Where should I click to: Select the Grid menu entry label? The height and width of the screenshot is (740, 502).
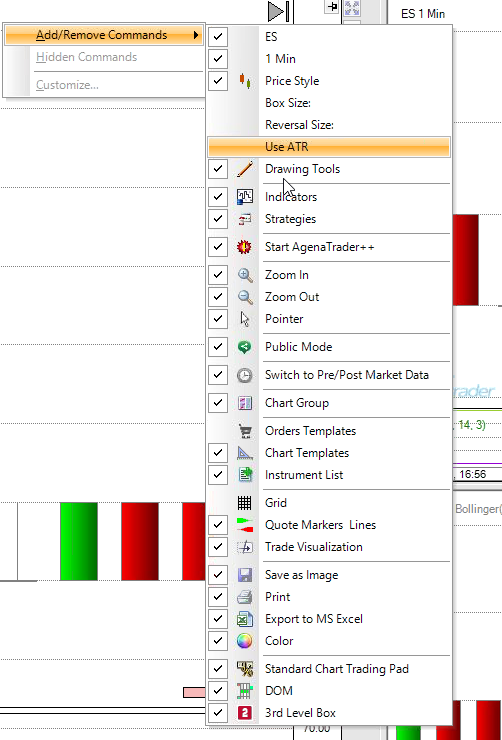tap(276, 503)
